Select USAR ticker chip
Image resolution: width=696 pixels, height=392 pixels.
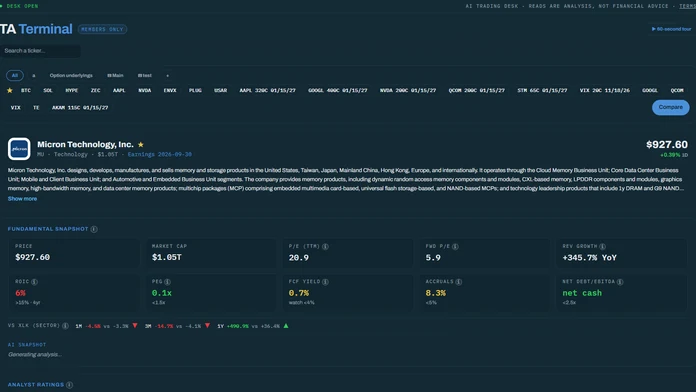221,91
